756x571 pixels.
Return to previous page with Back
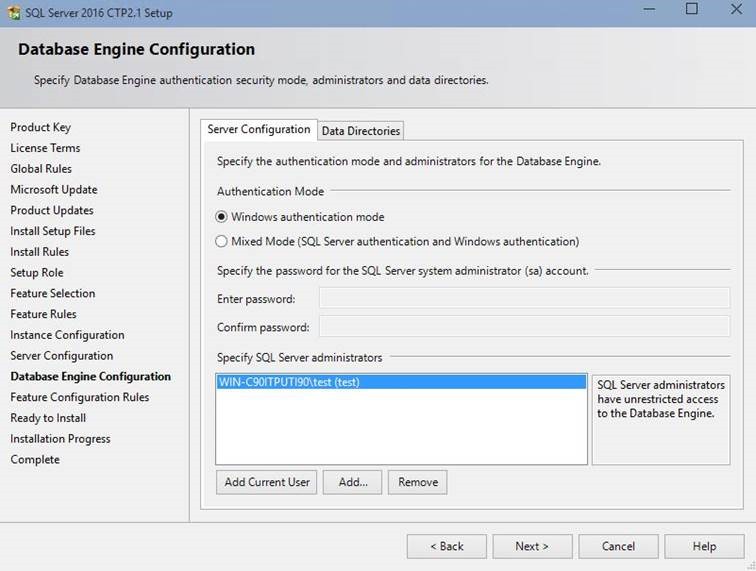coord(446,546)
